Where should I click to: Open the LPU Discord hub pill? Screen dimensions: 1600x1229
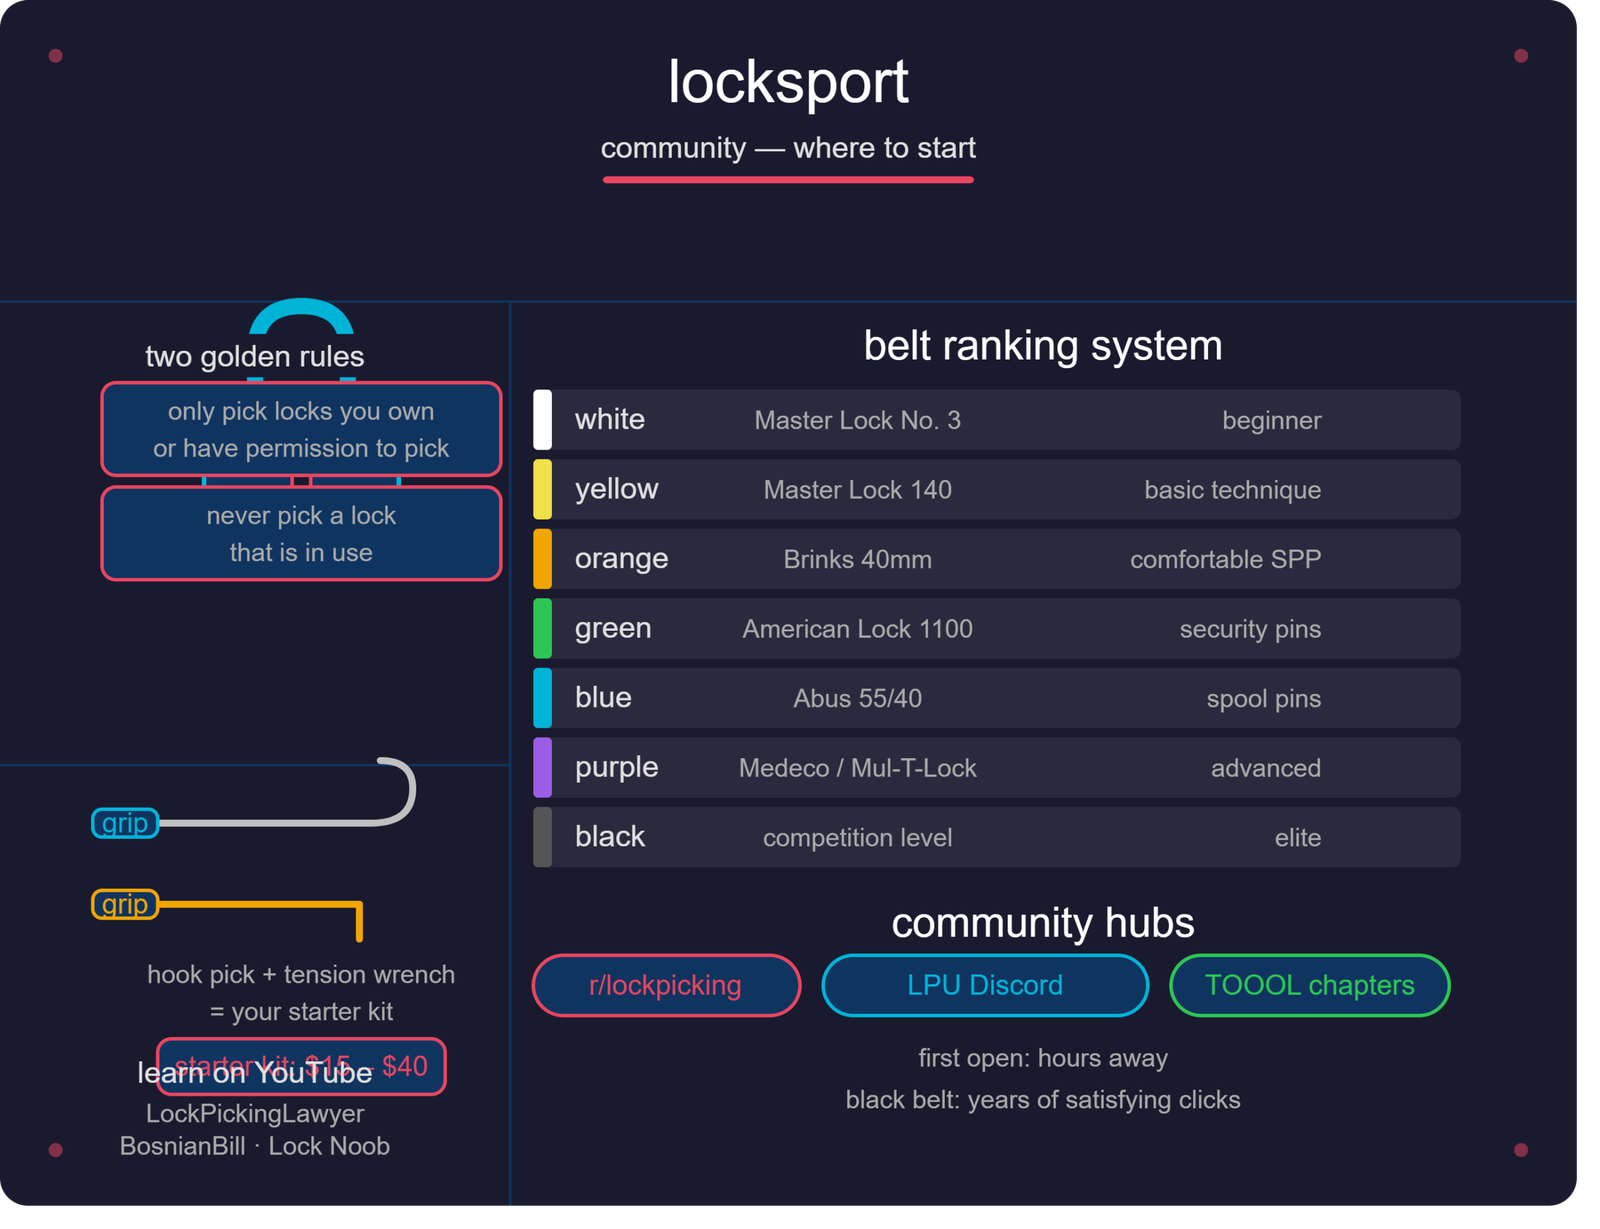[985, 985]
